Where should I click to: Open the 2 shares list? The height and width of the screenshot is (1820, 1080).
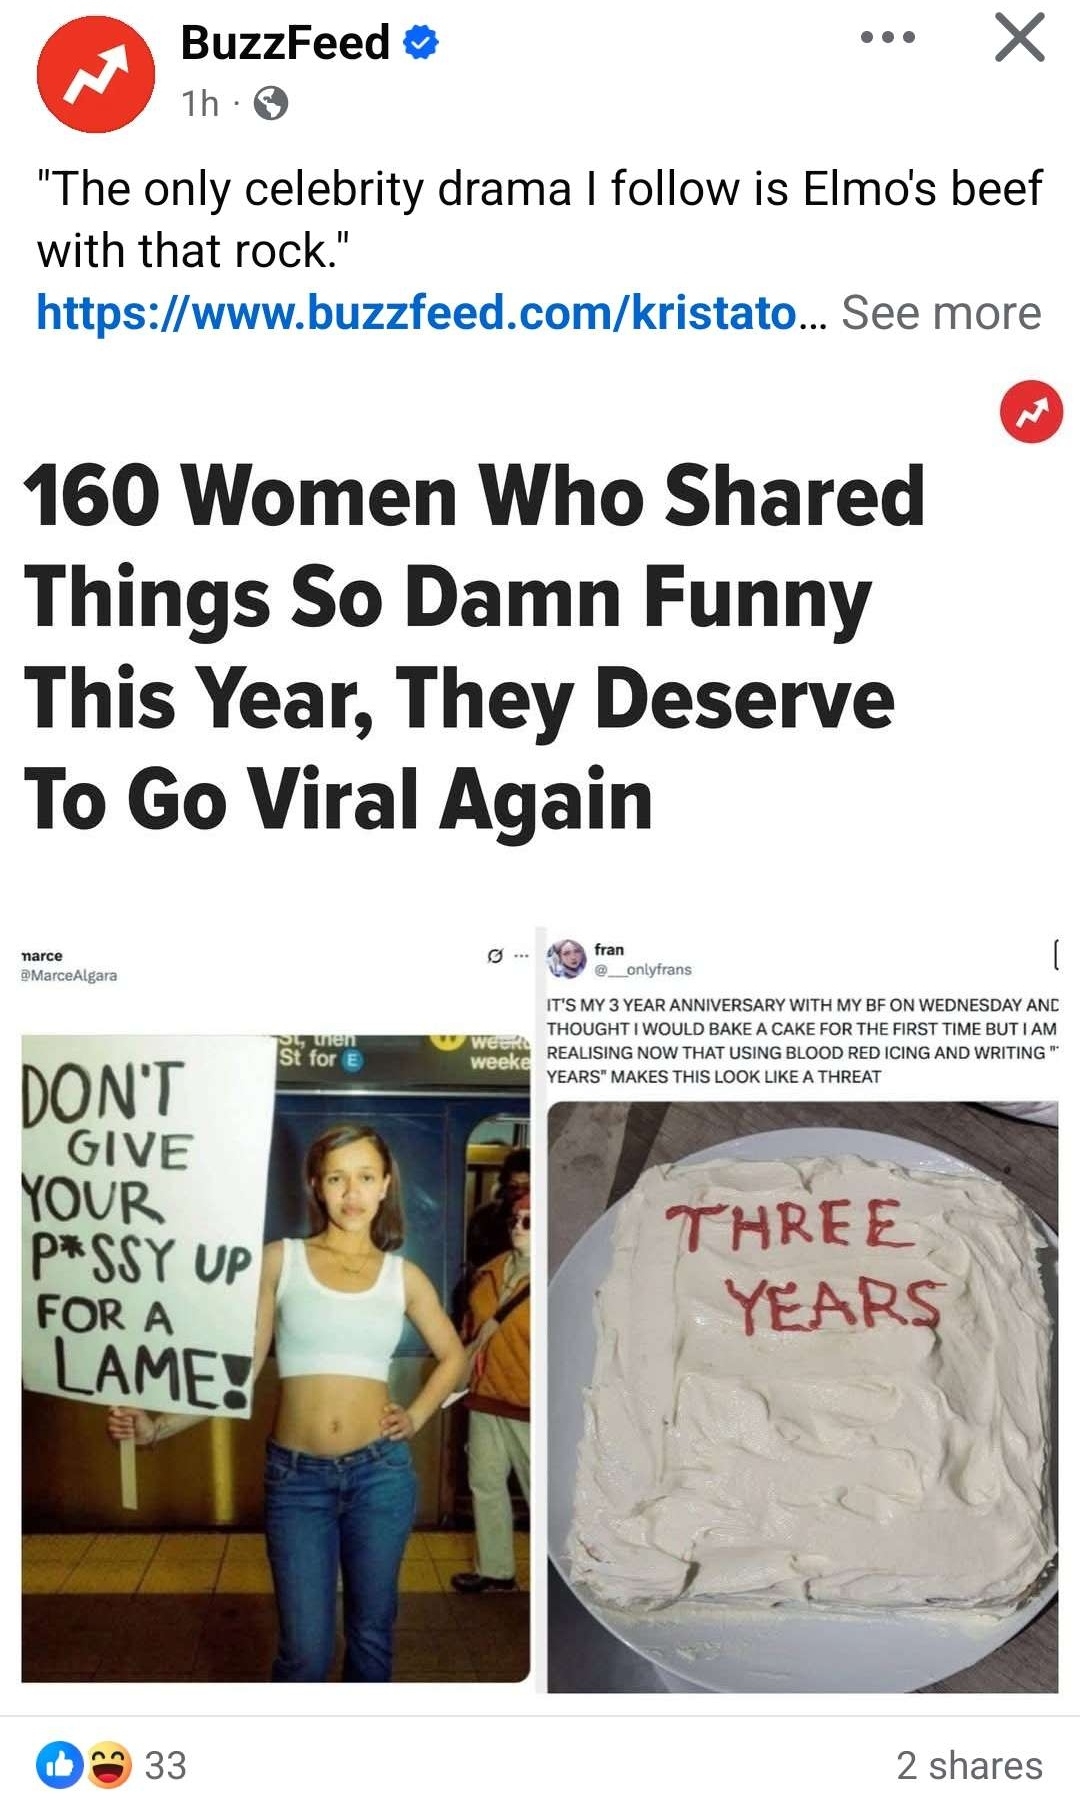[x=969, y=1766]
